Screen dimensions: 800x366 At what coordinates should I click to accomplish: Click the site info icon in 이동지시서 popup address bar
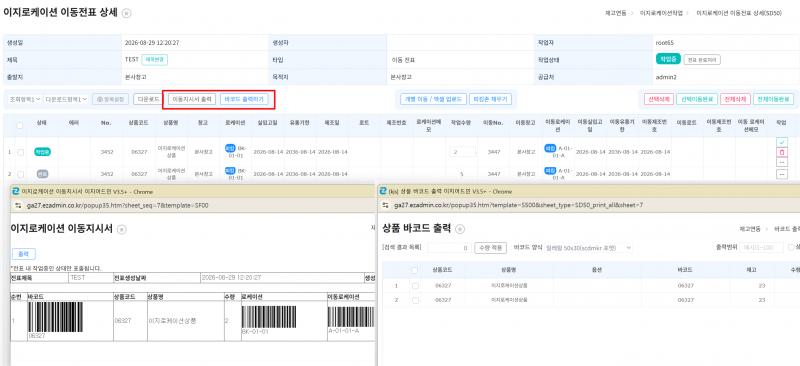click(x=18, y=205)
